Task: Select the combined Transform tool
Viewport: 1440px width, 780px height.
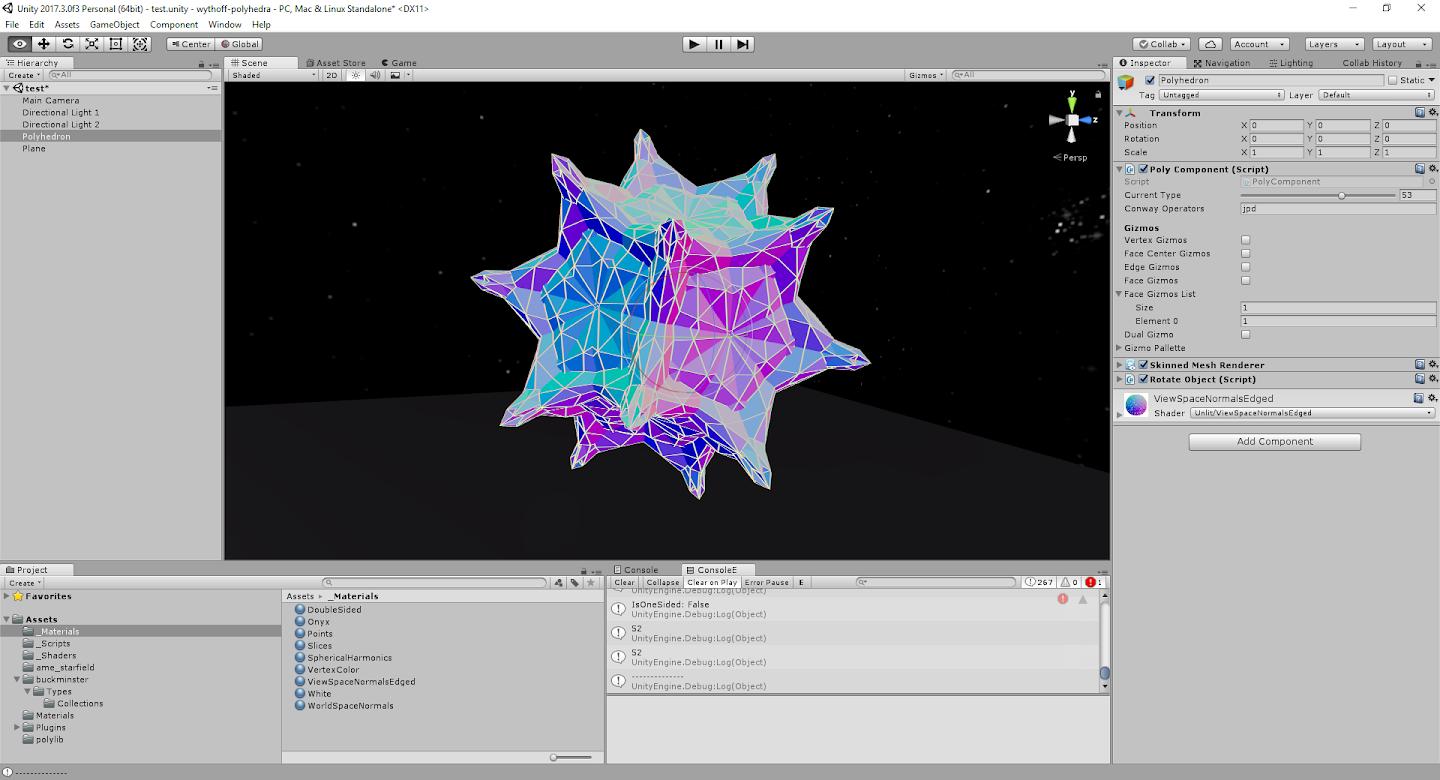Action: click(140, 44)
